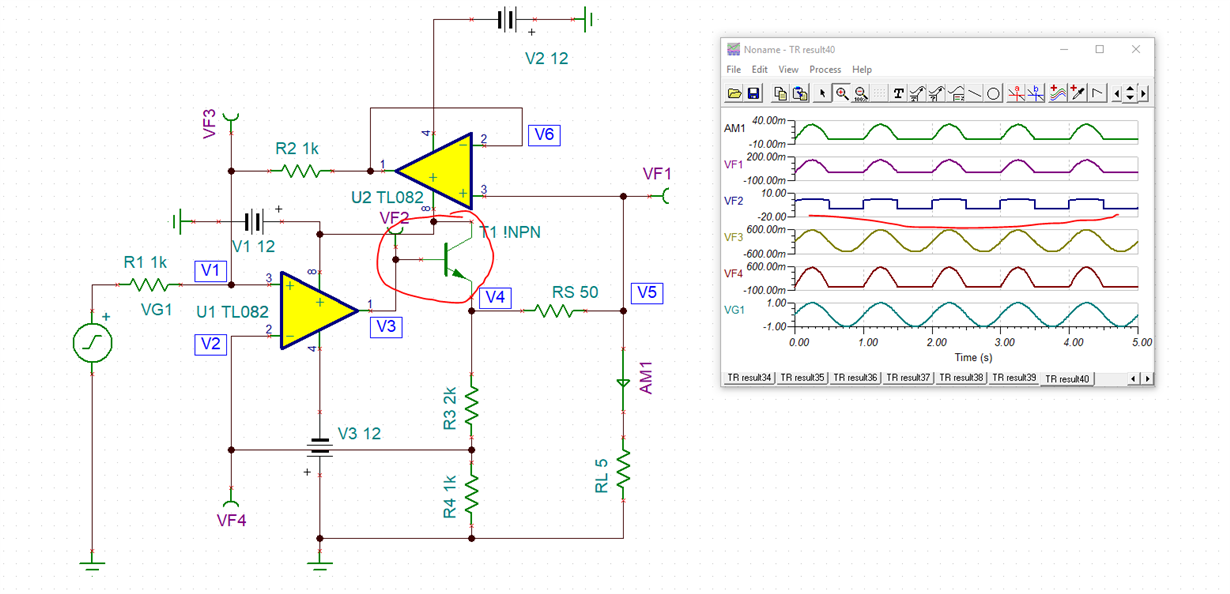This screenshot has height=594, width=1230.
Task: Click the boxed V2 node label
Action: coord(211,344)
